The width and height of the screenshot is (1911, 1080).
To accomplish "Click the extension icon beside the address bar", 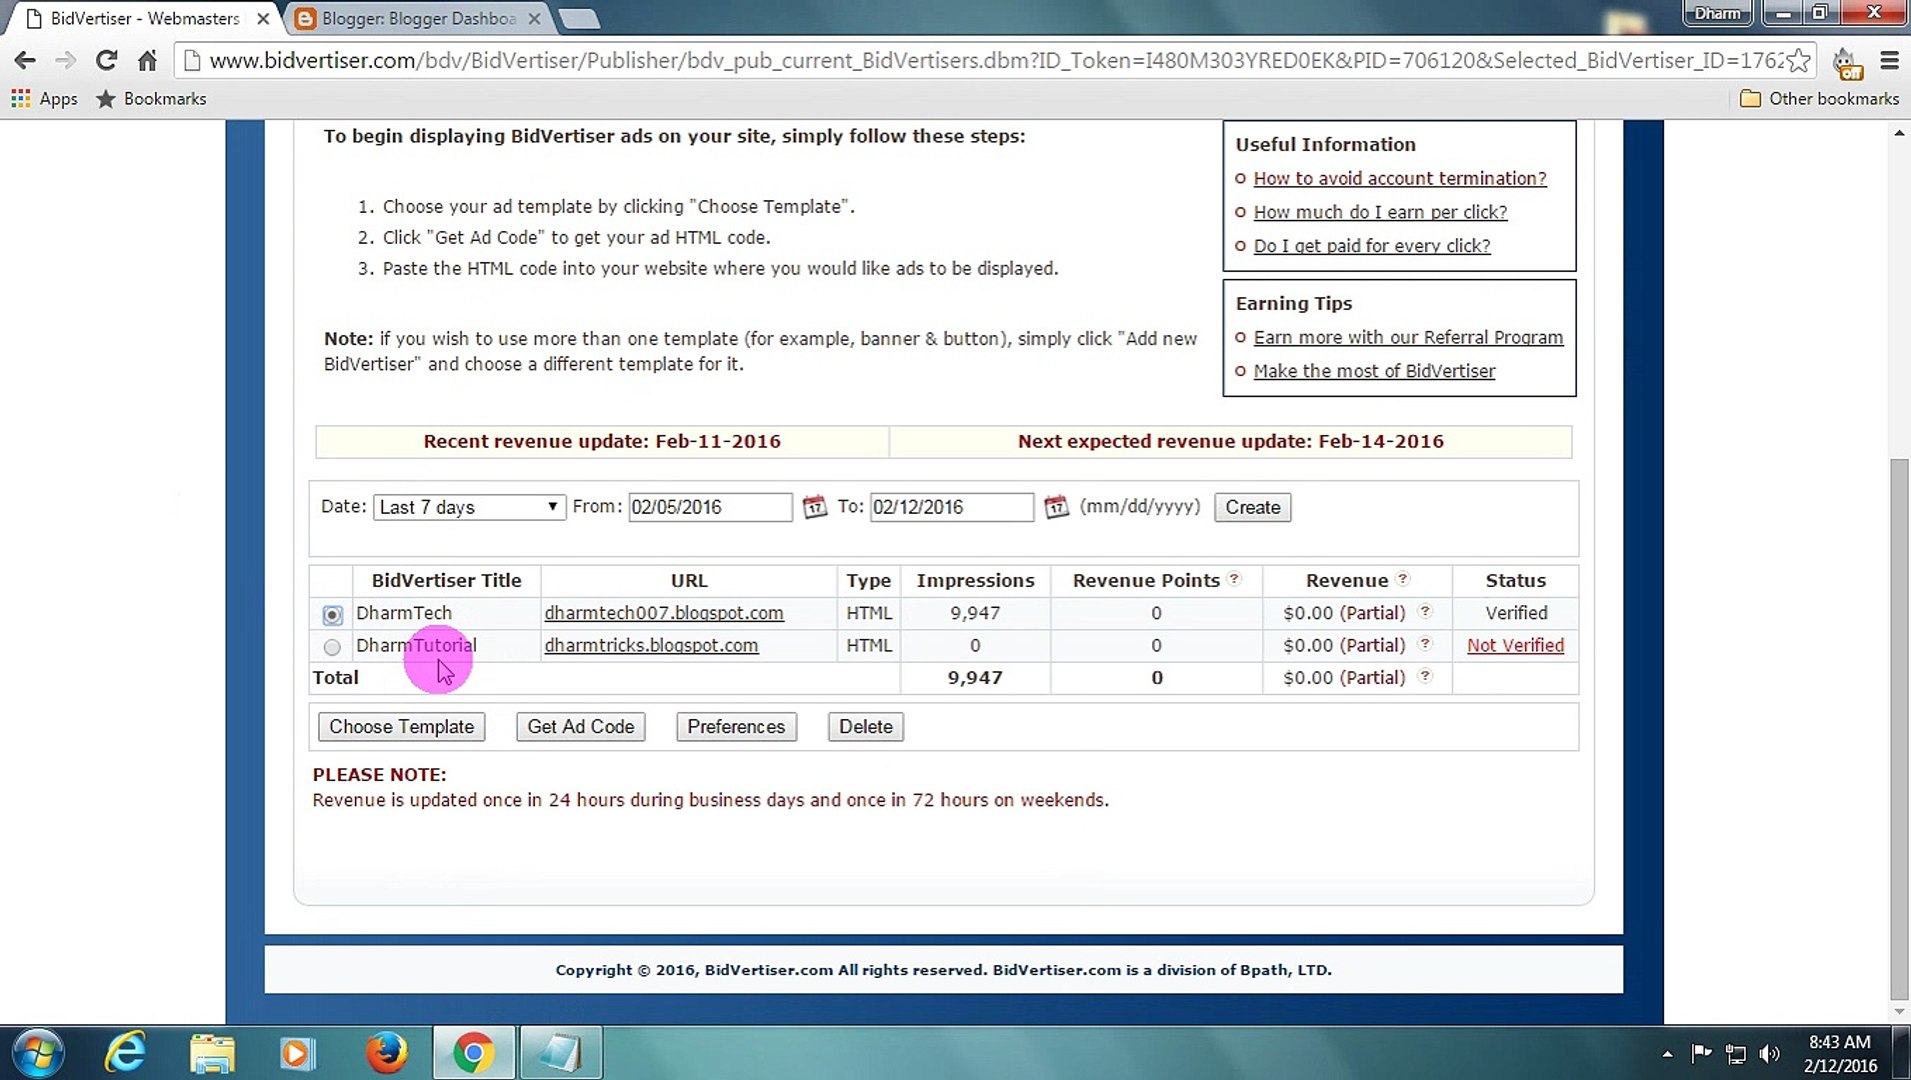I will tap(1846, 63).
